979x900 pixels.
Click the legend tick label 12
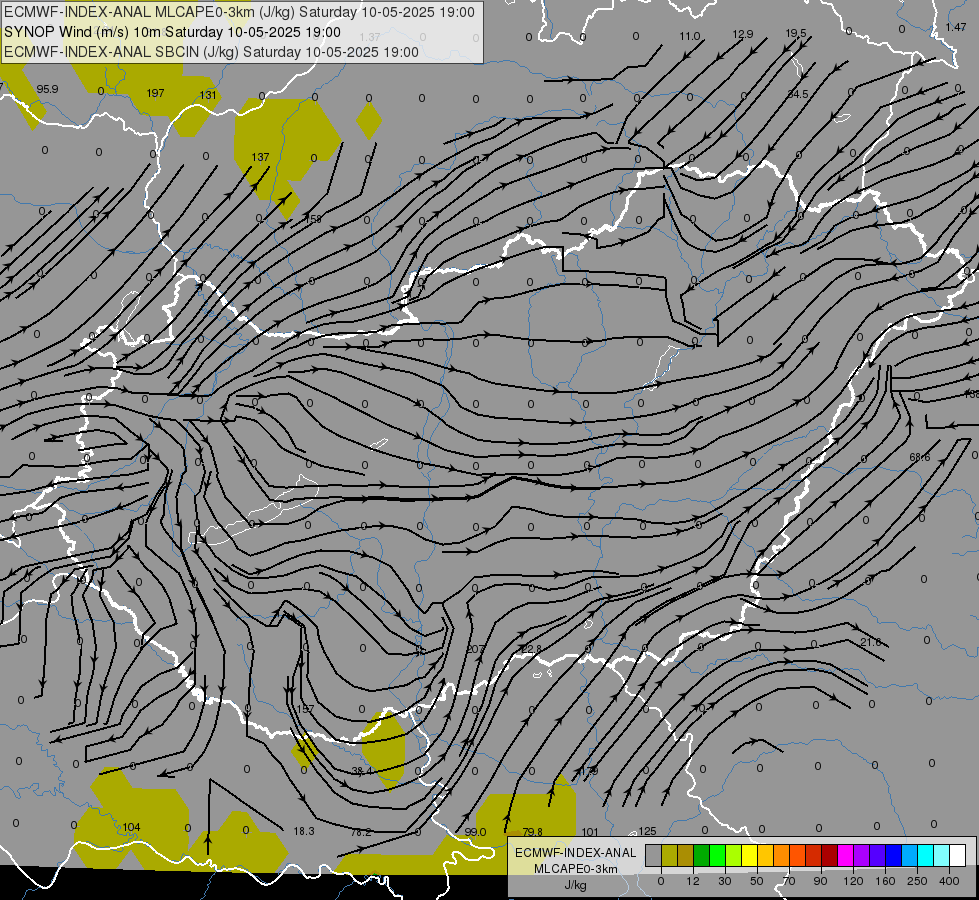692,881
